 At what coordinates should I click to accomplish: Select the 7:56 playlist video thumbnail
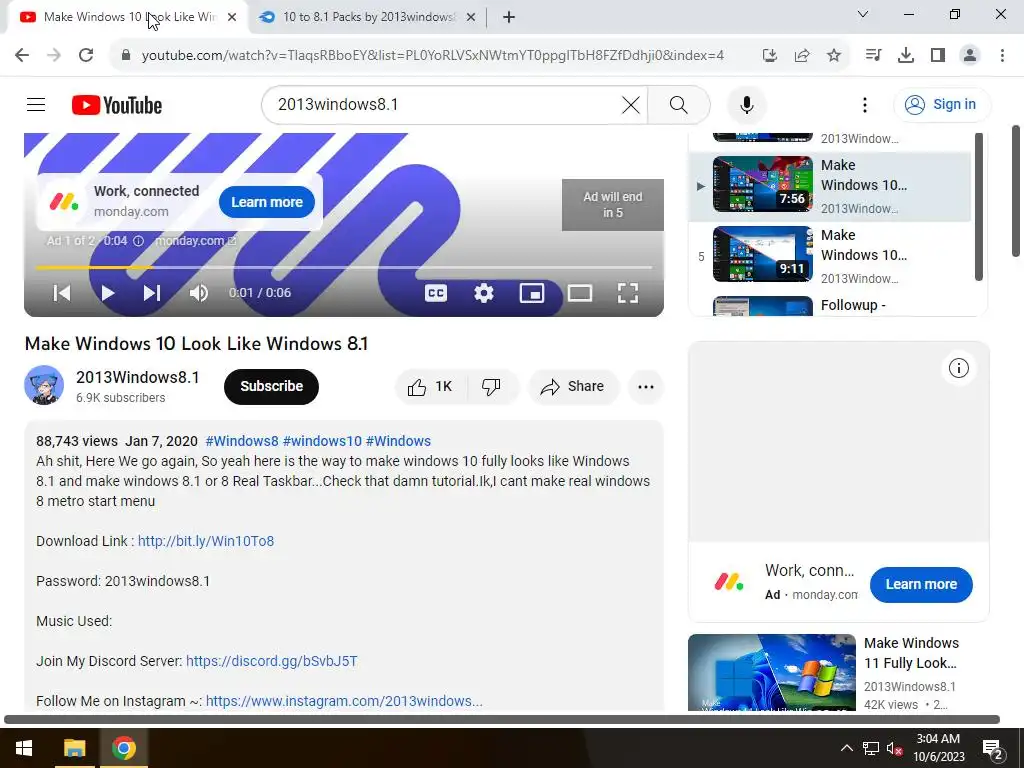(763, 184)
